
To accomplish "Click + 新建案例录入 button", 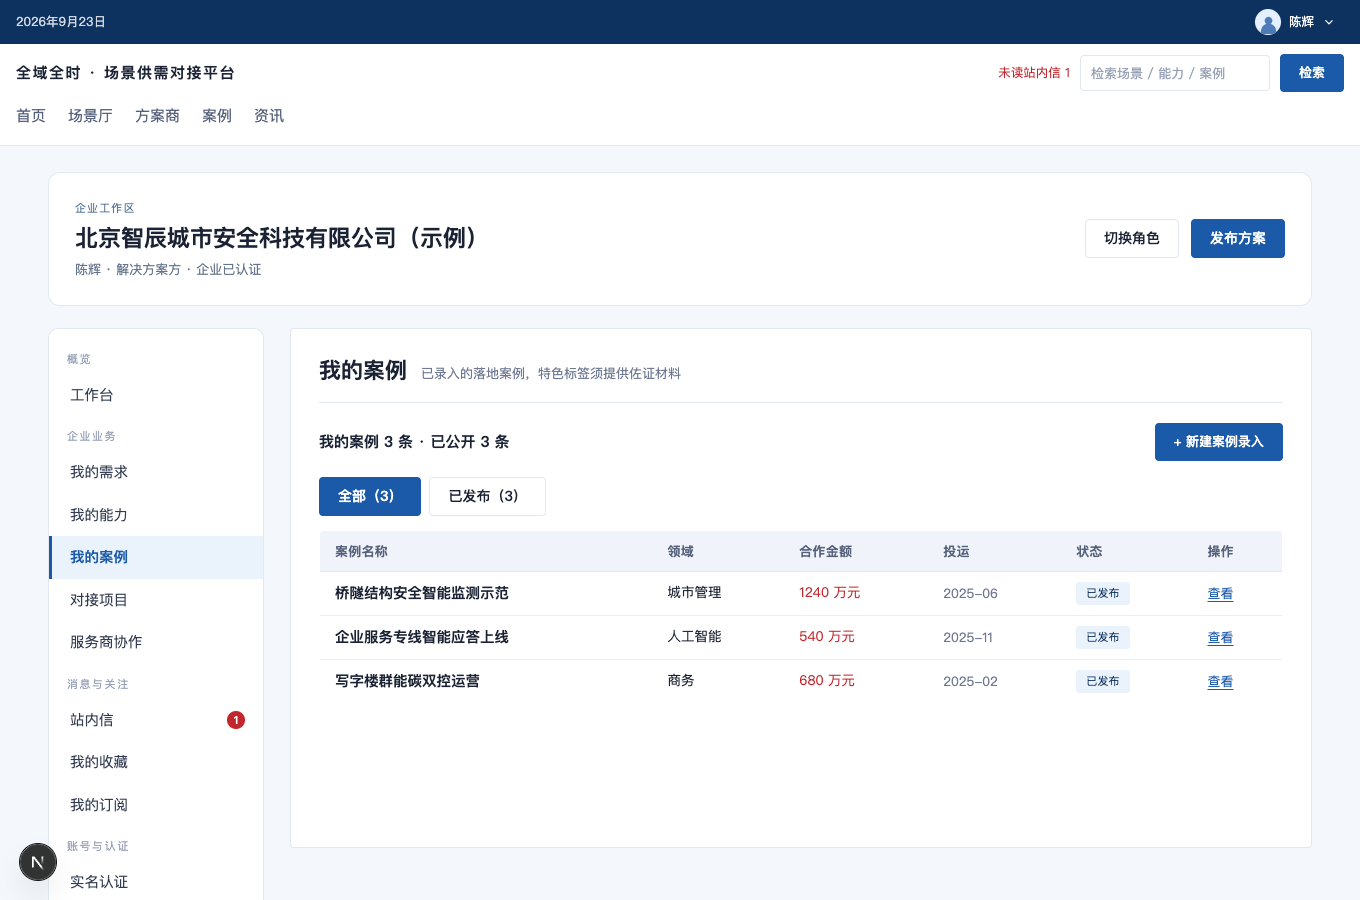I will point(1219,442).
